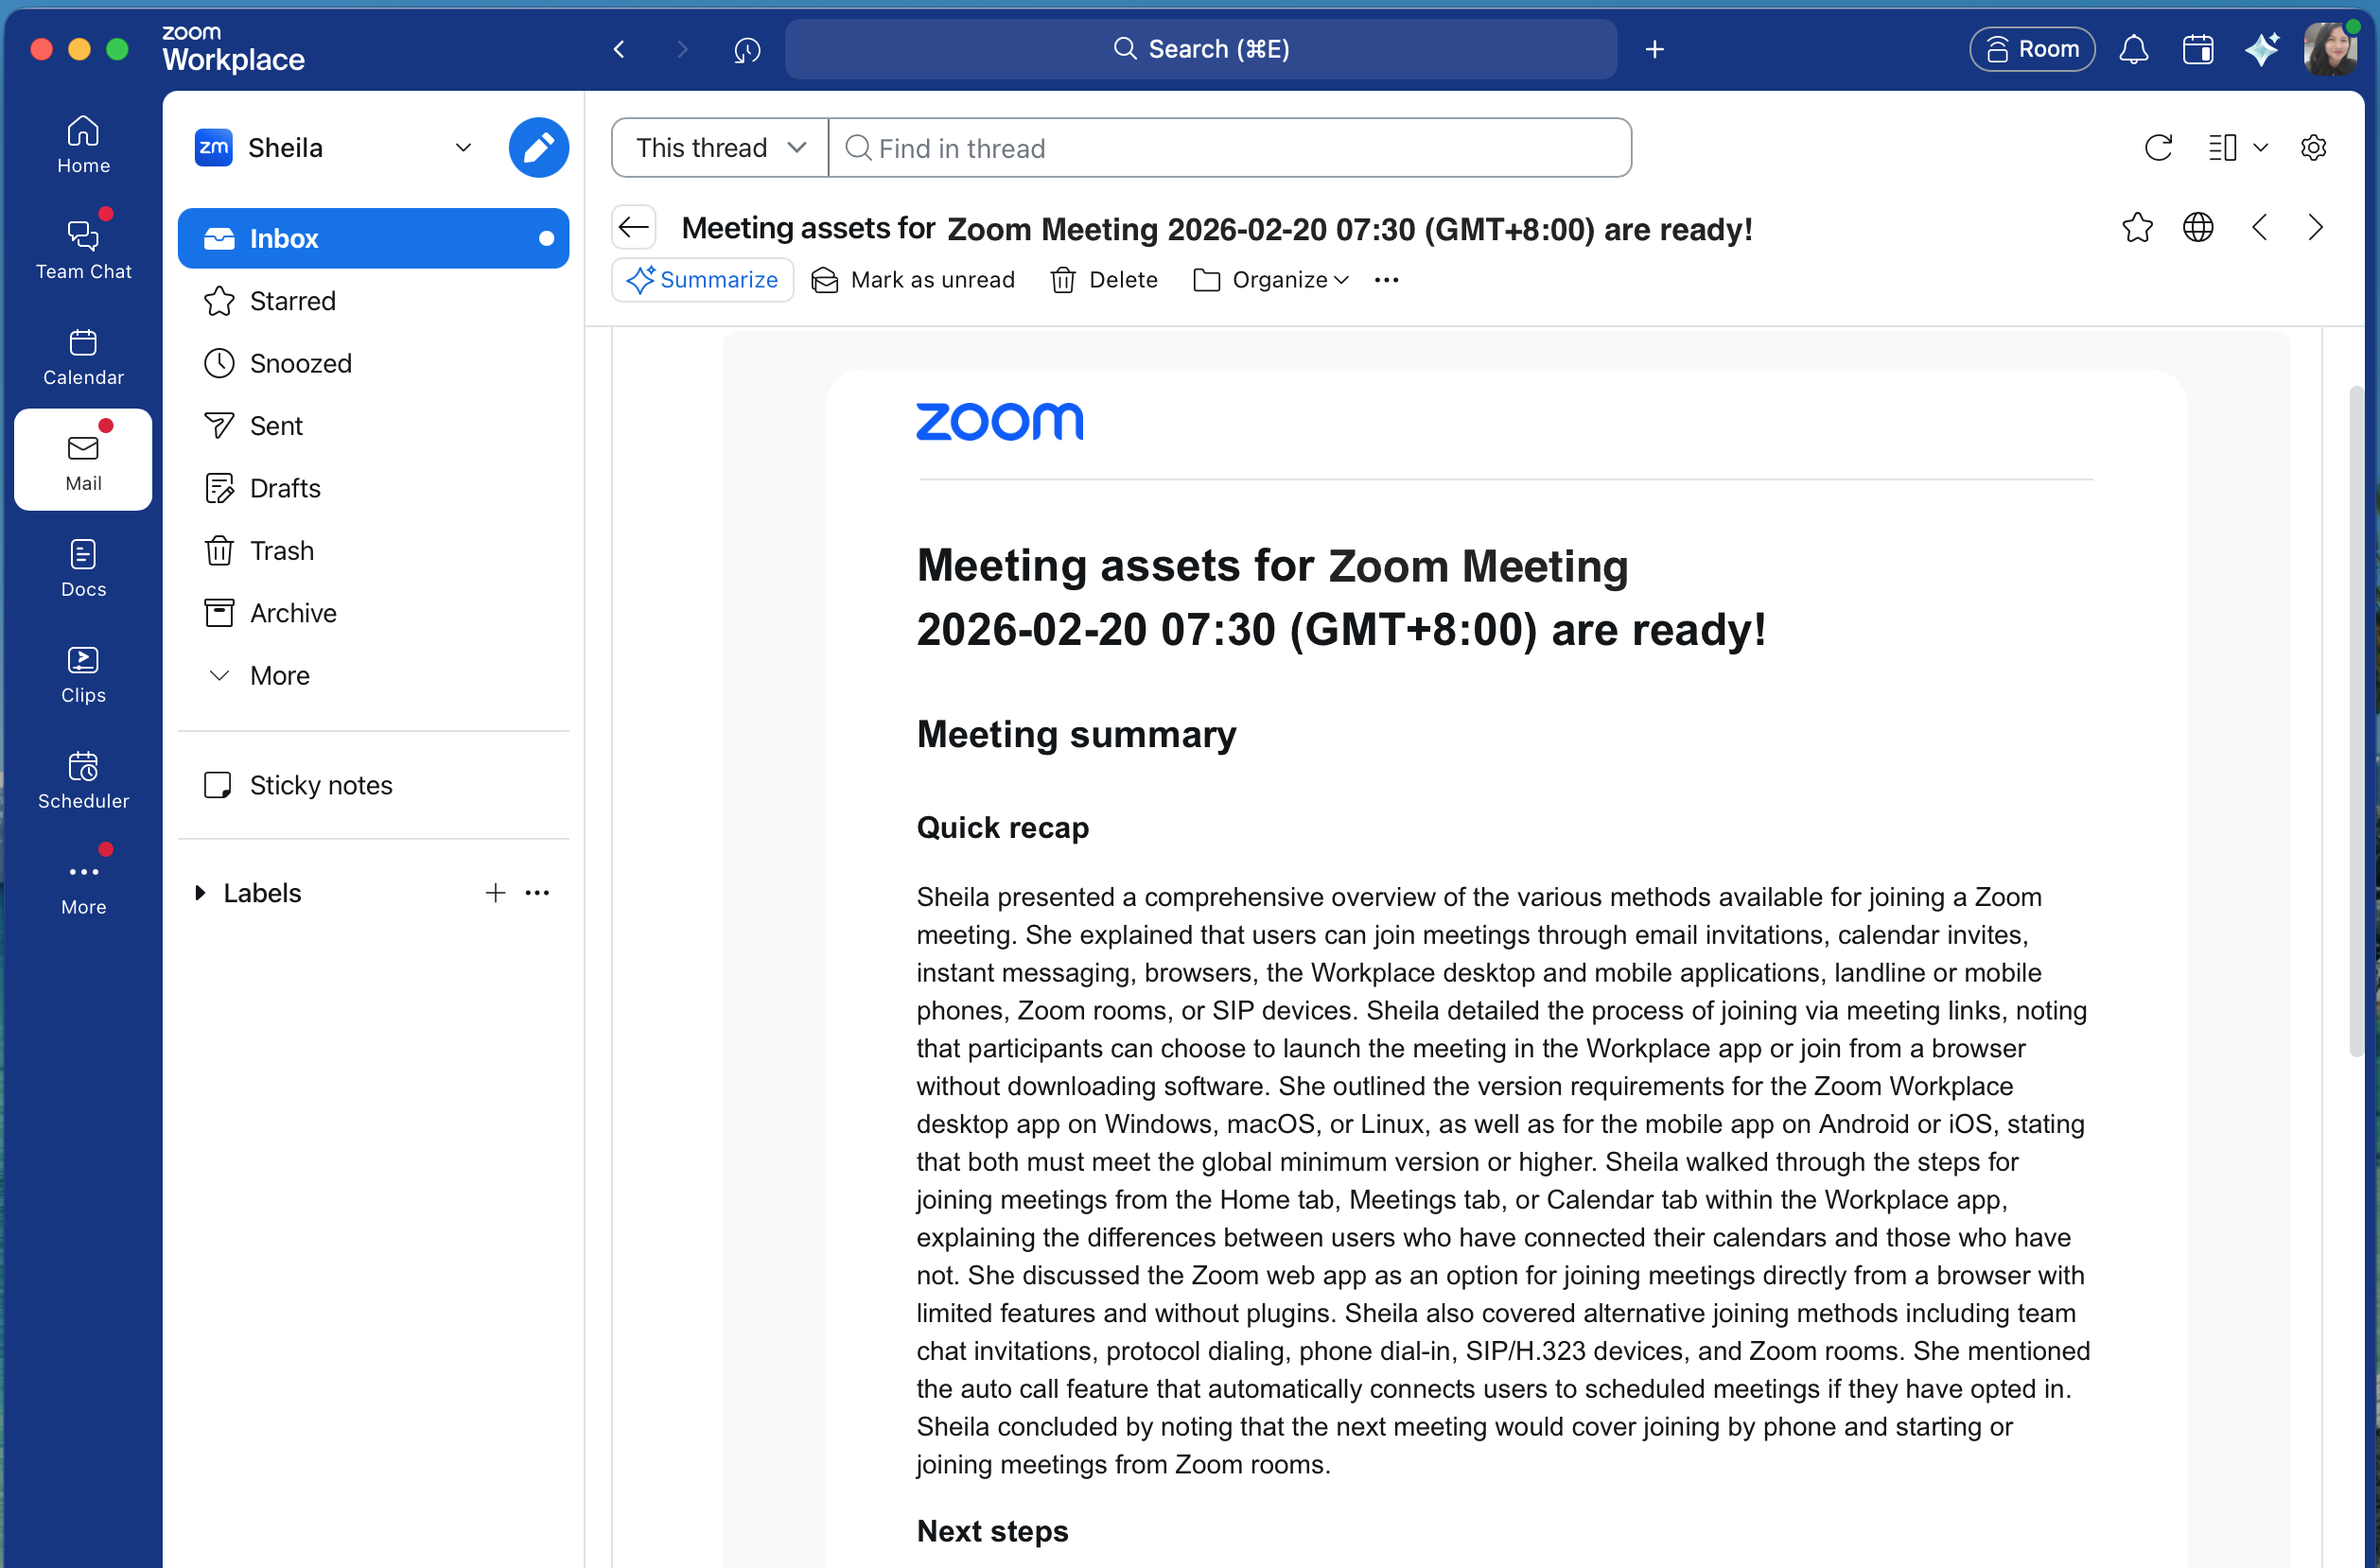Click the refresh mail icon
This screenshot has height=1568, width=2380.
point(2158,148)
